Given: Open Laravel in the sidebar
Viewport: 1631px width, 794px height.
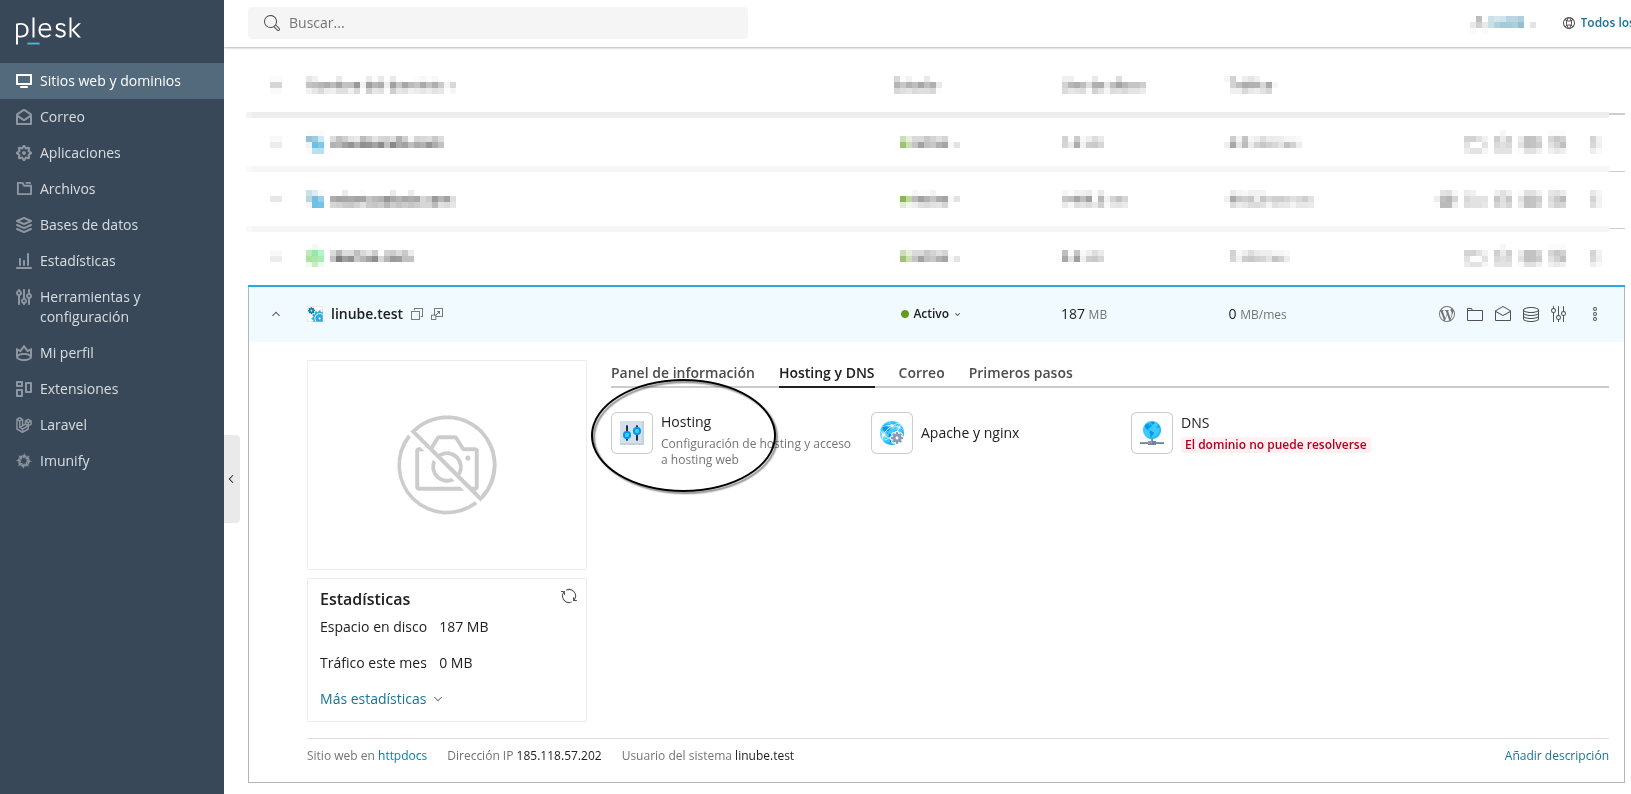Looking at the screenshot, I should pyautogui.click(x=112, y=425).
